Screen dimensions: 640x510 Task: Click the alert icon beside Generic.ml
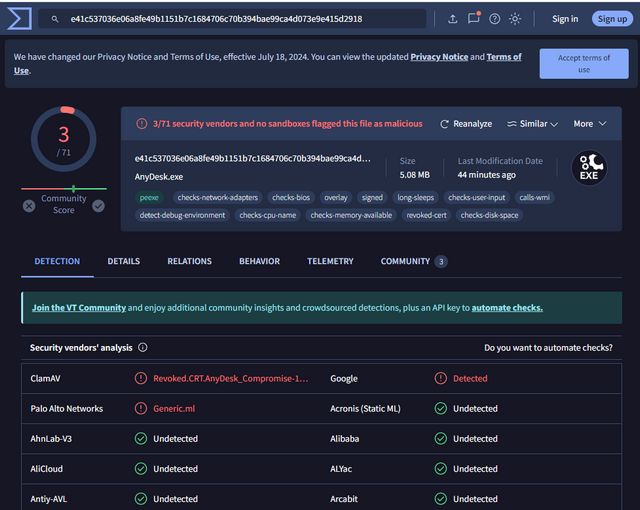click(x=141, y=408)
